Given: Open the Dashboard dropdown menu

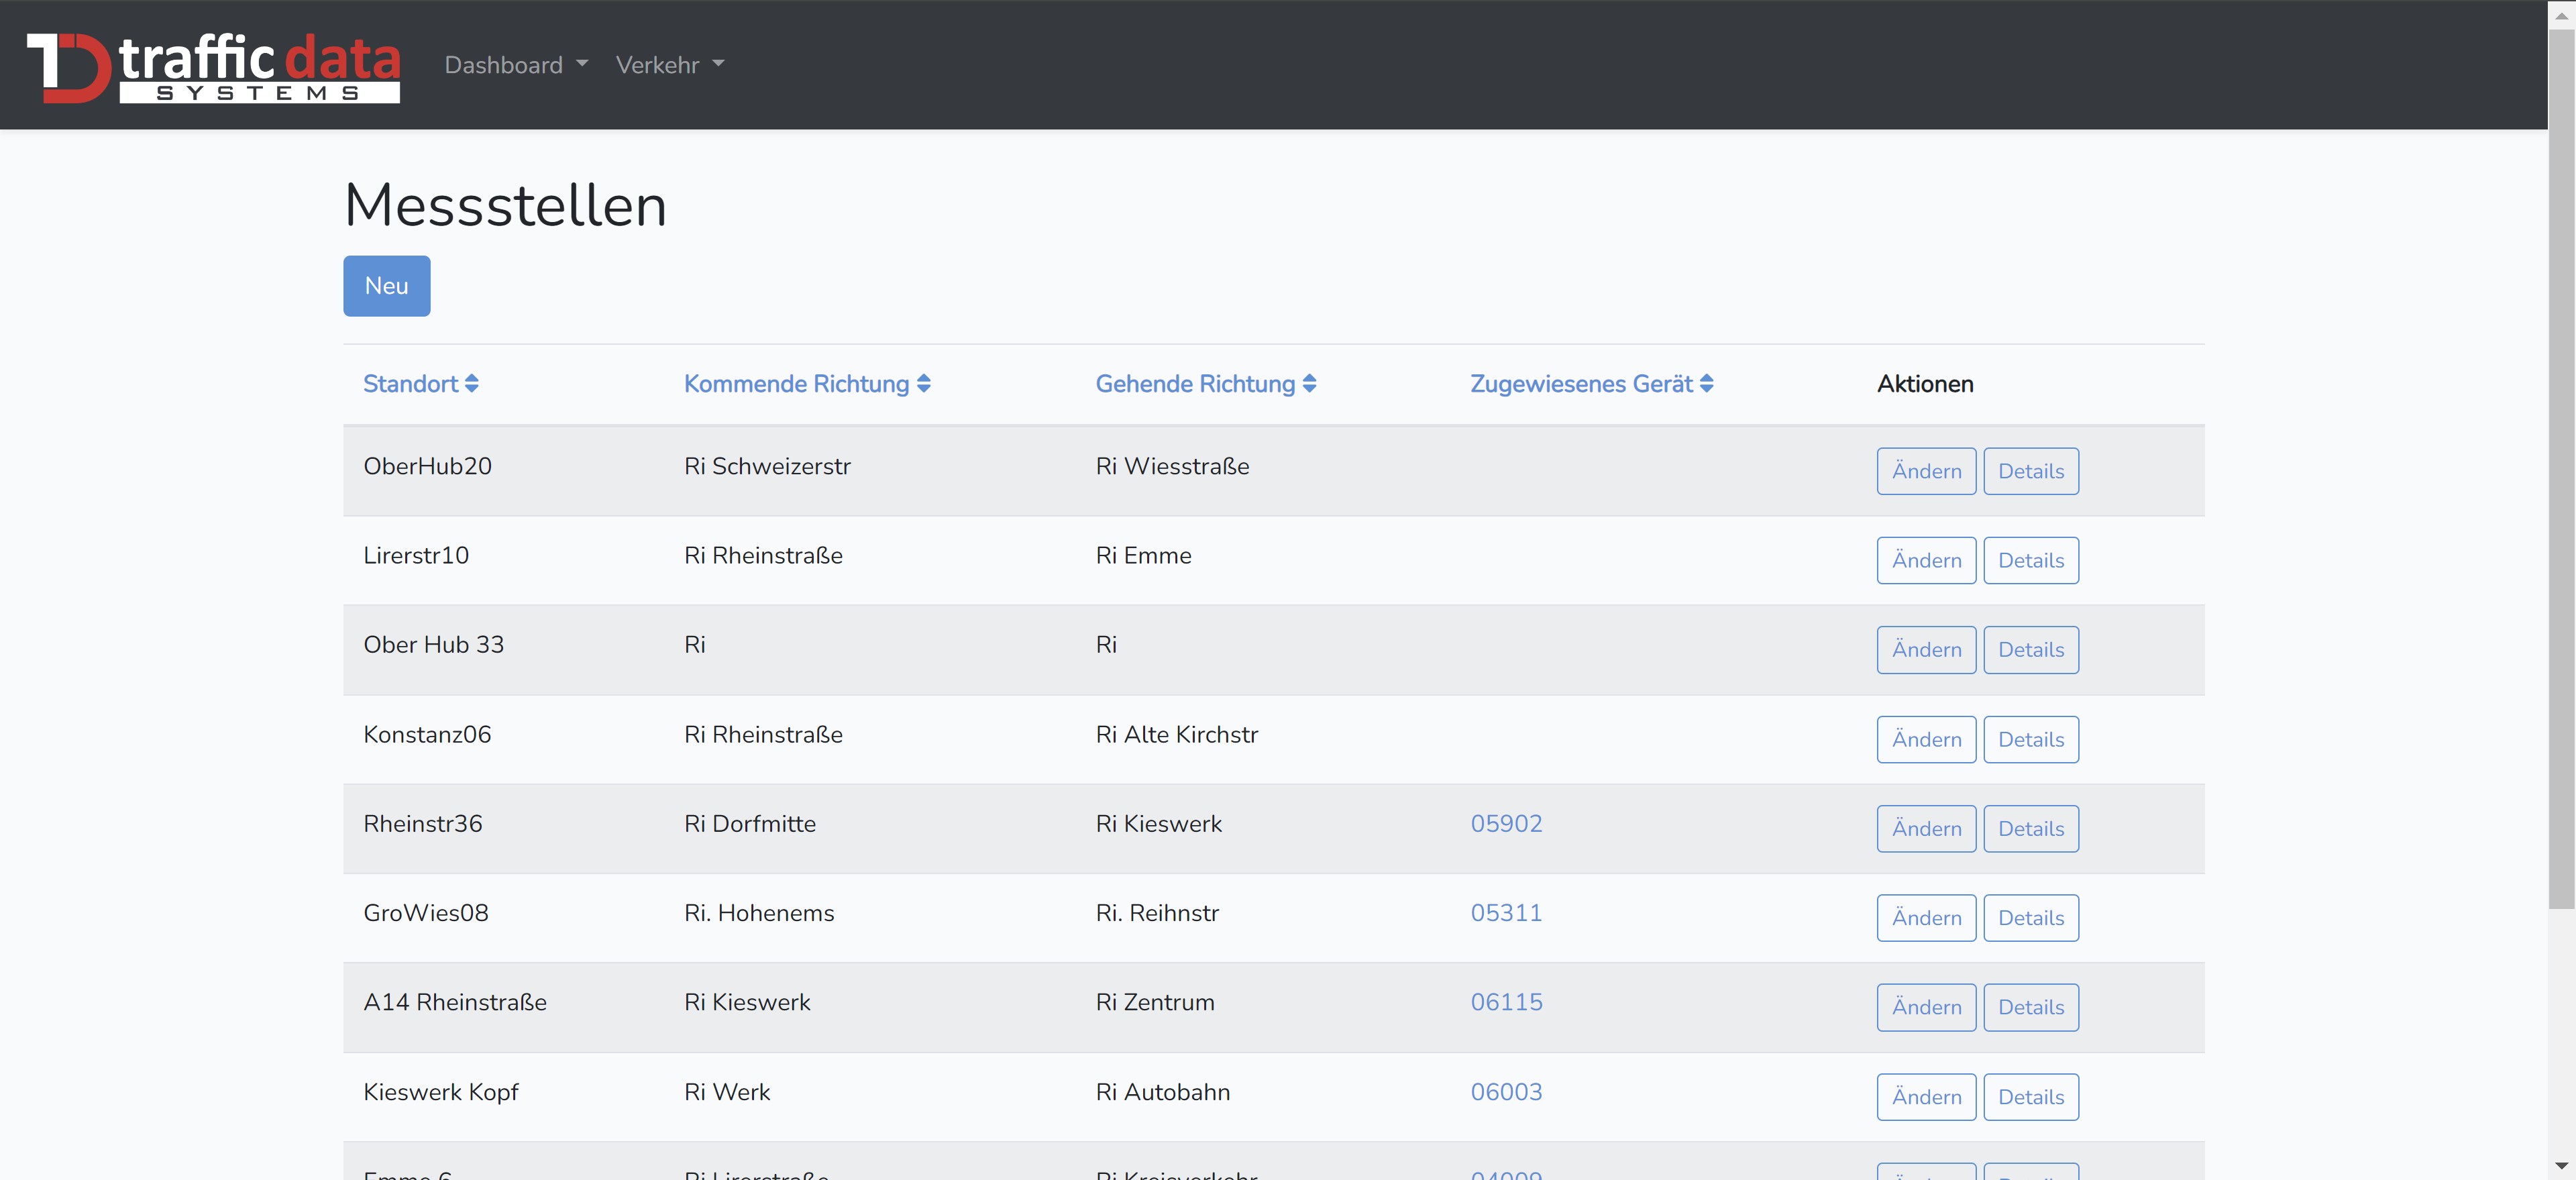Looking at the screenshot, I should tap(515, 65).
